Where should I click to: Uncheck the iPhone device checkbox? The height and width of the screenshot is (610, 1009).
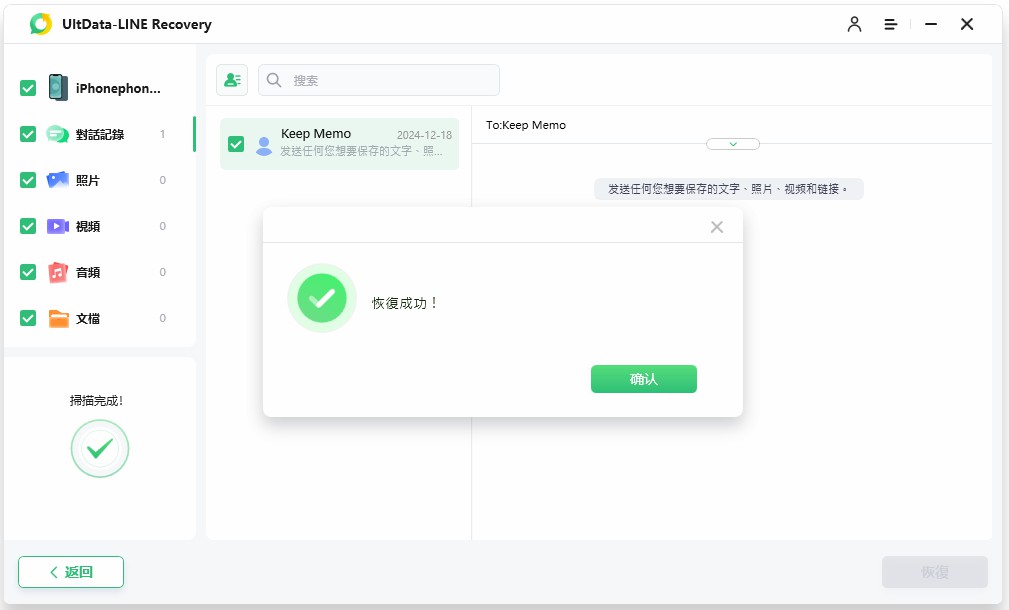tap(28, 88)
